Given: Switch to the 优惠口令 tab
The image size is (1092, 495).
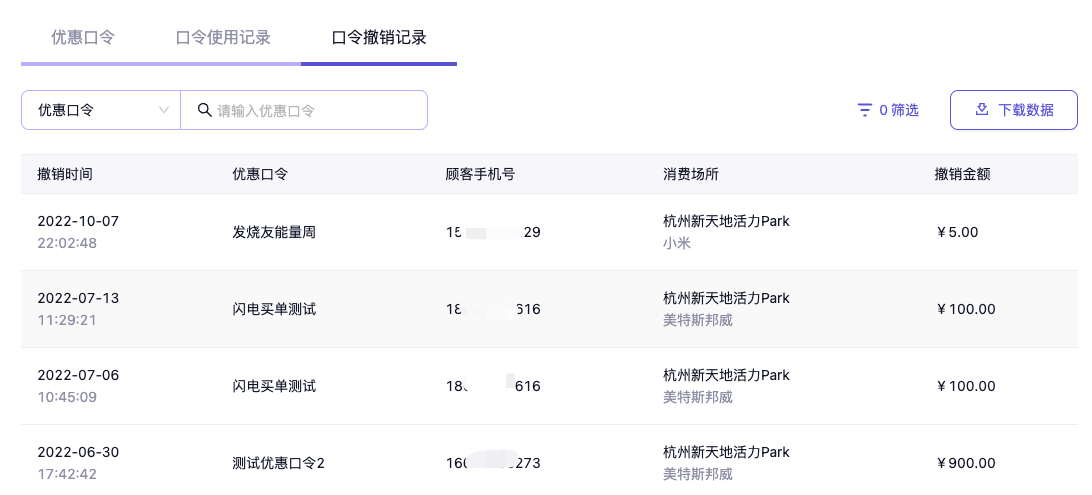Looking at the screenshot, I should (83, 38).
